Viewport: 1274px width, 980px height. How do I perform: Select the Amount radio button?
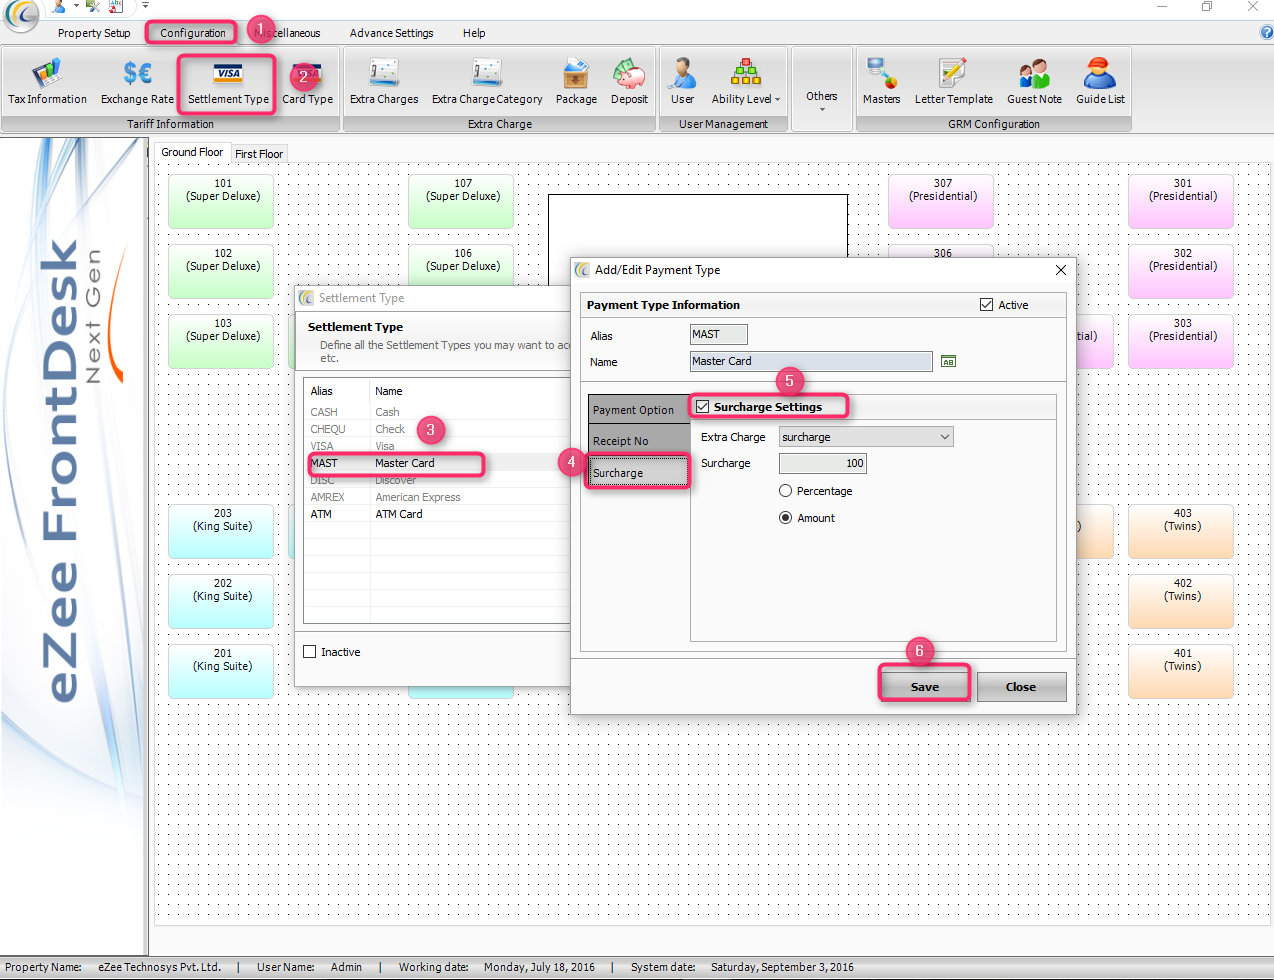785,518
